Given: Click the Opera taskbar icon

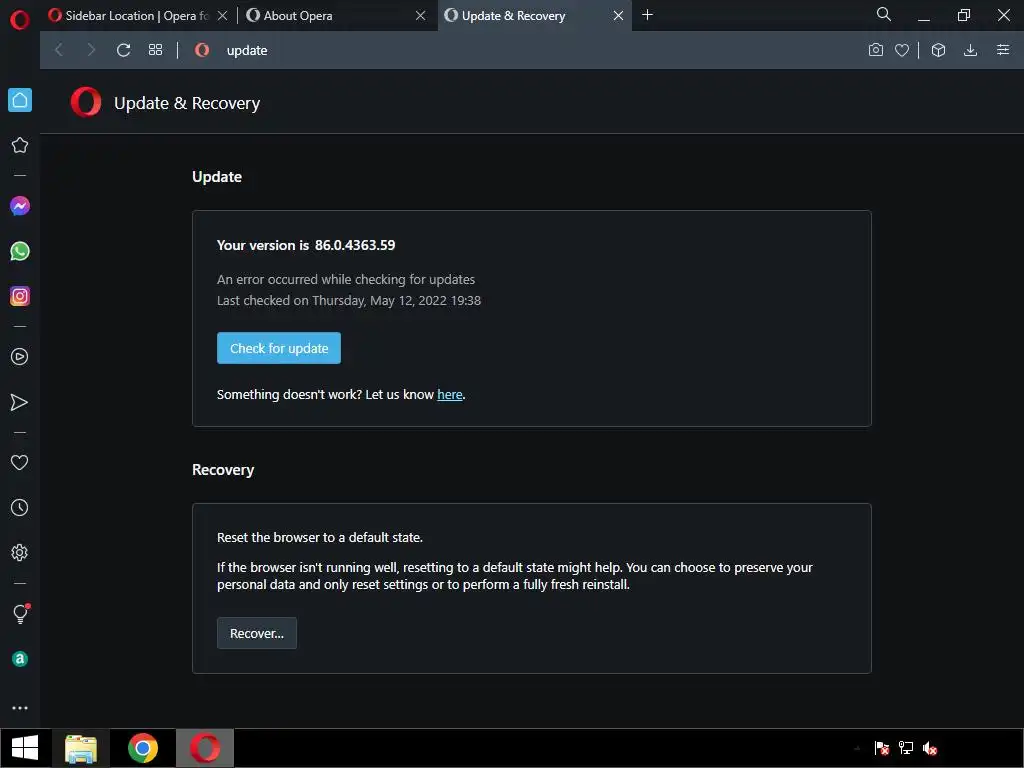Looking at the screenshot, I should point(205,748).
